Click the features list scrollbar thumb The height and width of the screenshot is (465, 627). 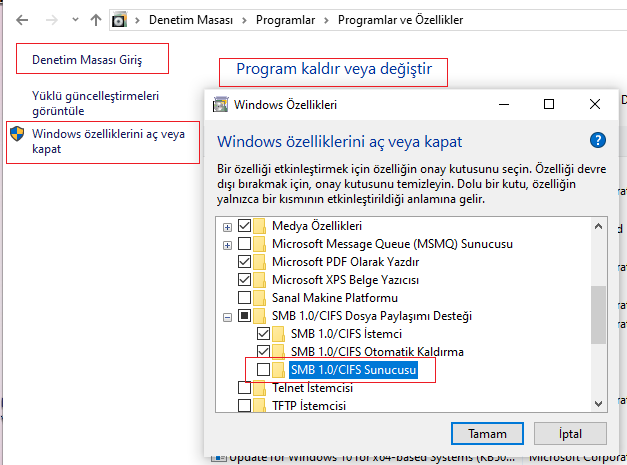[x=598, y=314]
